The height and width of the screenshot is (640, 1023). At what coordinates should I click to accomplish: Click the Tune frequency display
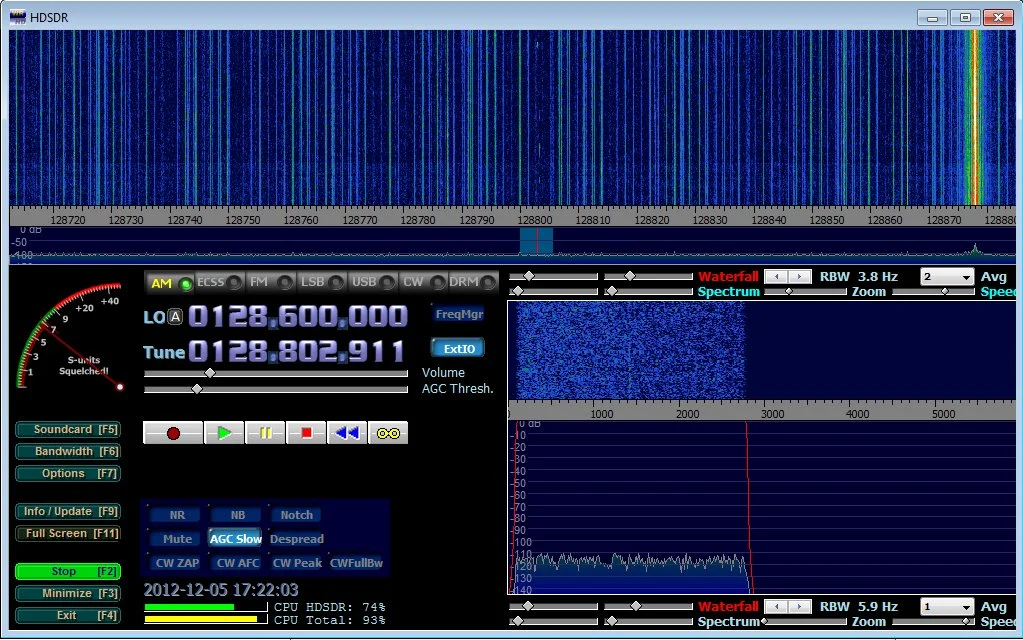tap(297, 351)
